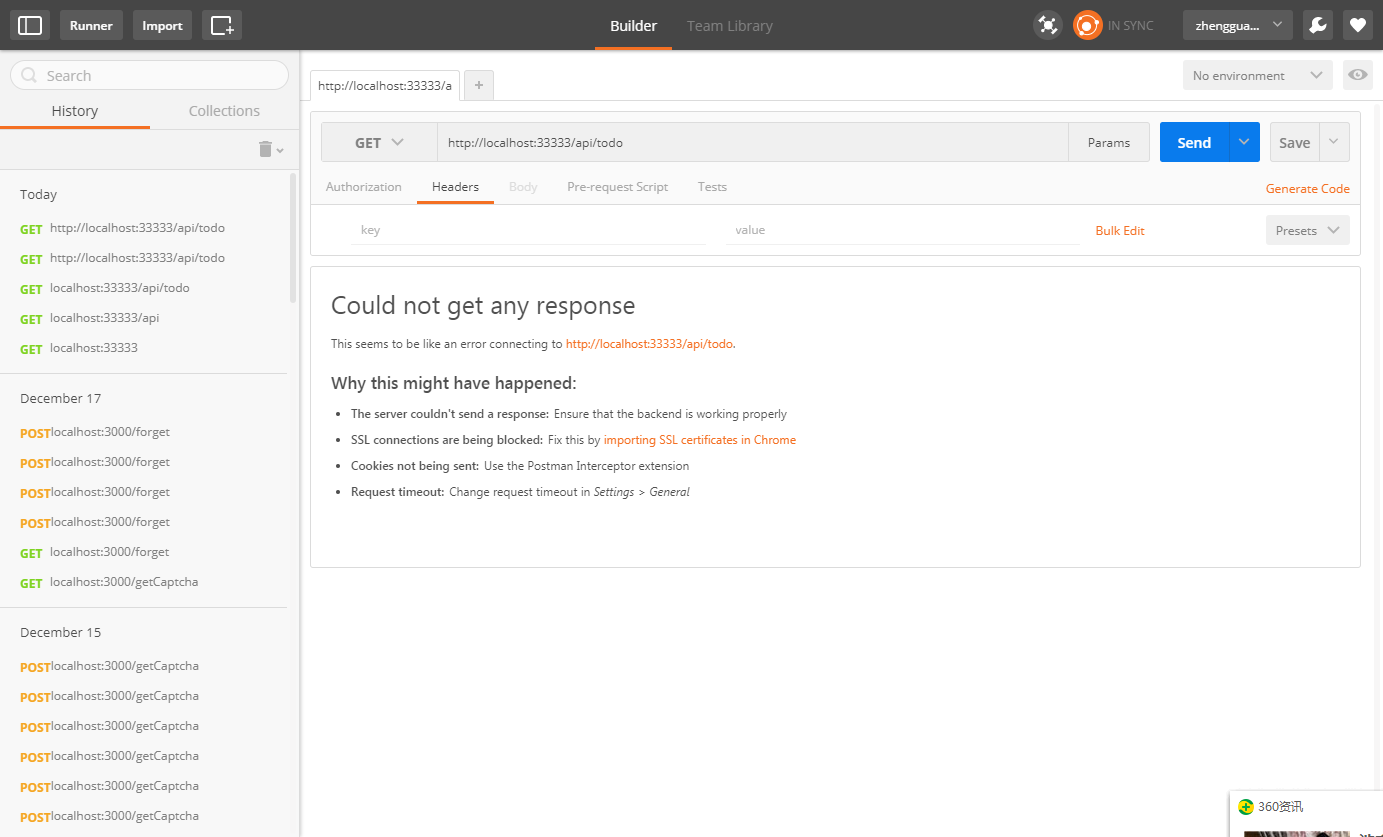The image size is (1383, 837).
Task: Send the request
Action: pos(1194,142)
